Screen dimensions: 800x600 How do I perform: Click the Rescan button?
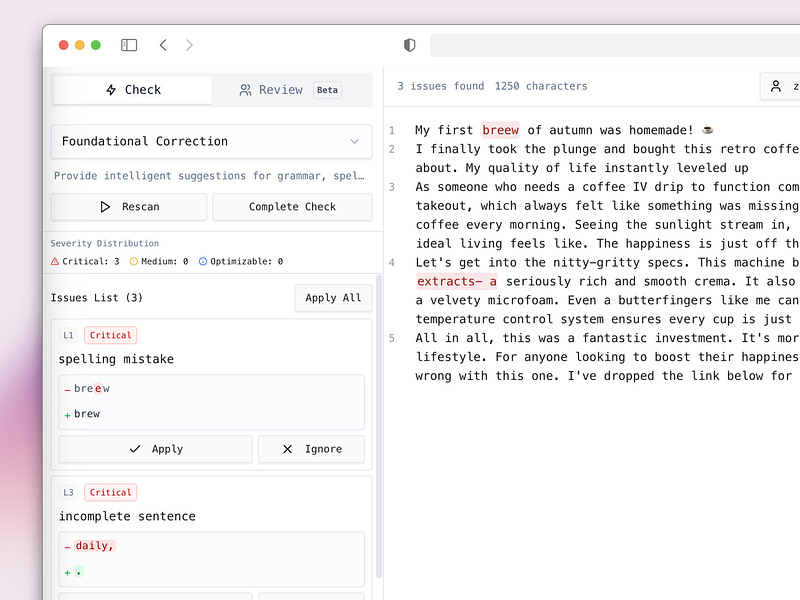(x=129, y=207)
